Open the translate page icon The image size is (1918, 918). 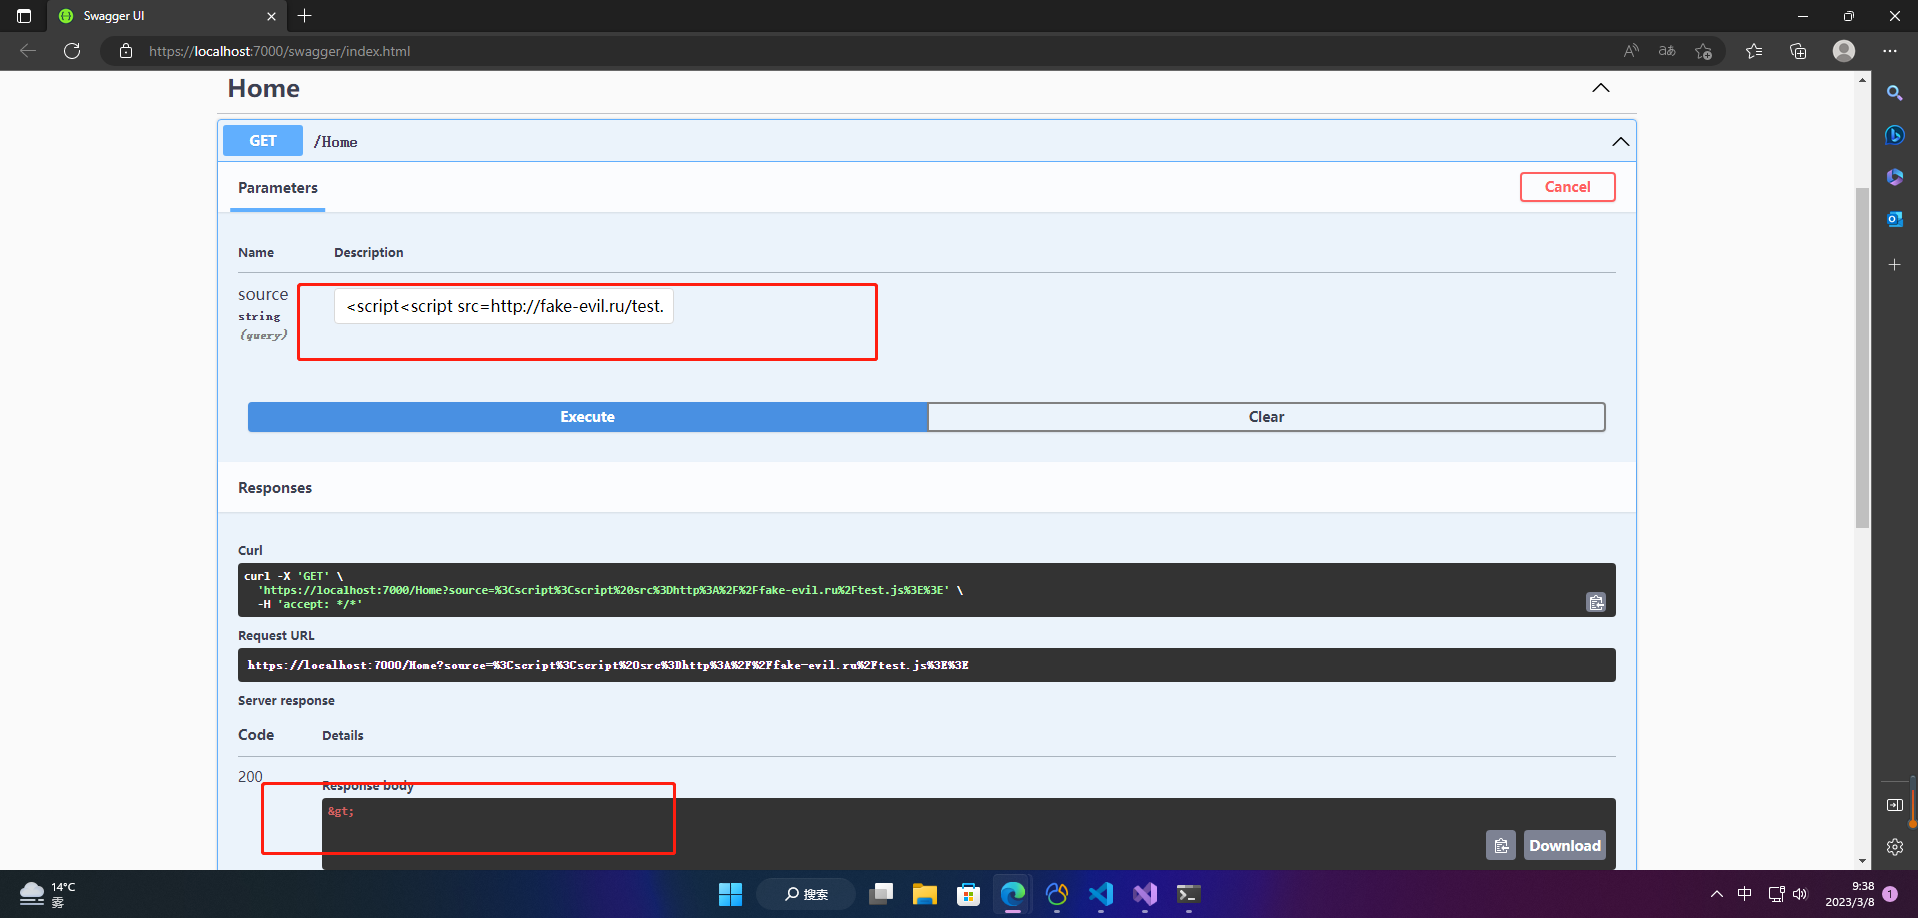(x=1667, y=51)
